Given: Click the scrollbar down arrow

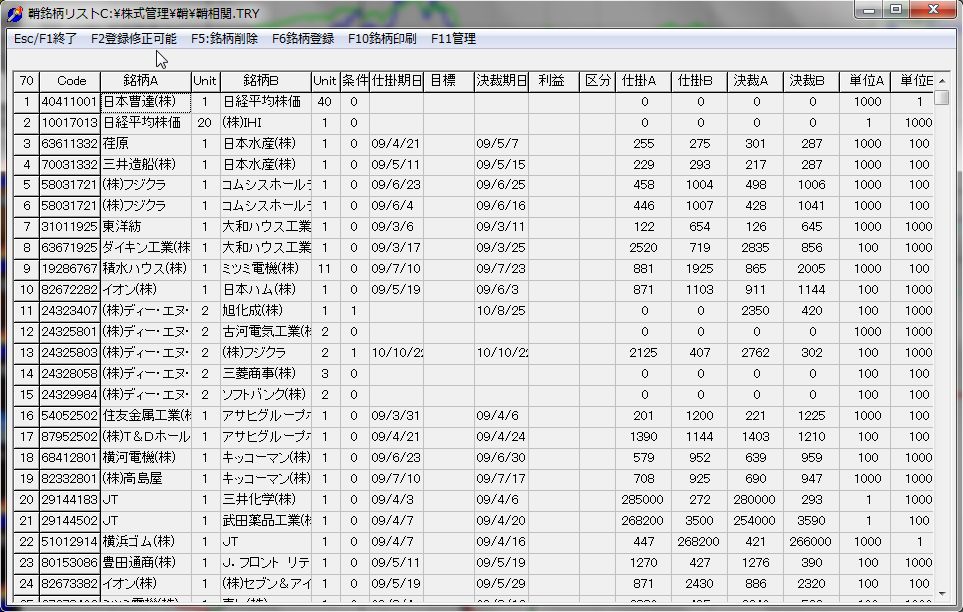Looking at the screenshot, I should point(942,594).
